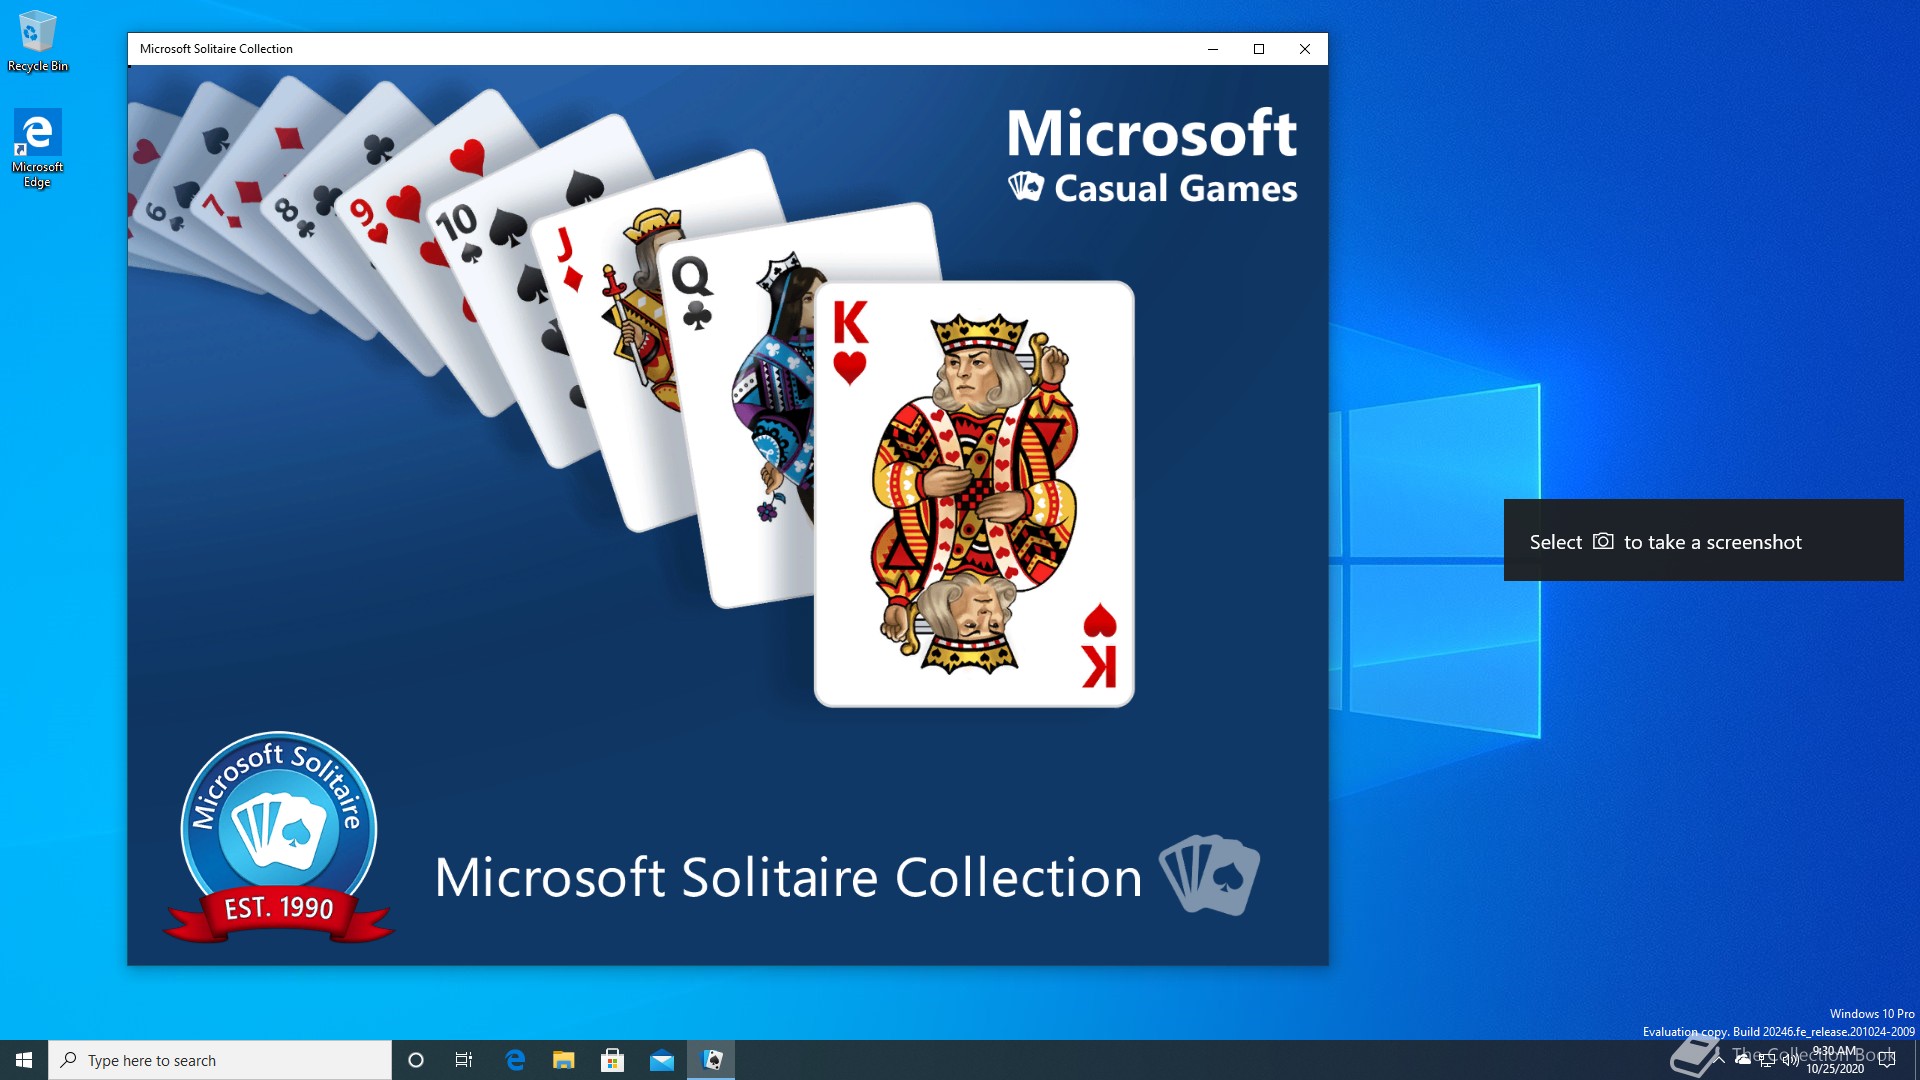Viewport: 1920px width, 1080px height.
Task: Open the network status tray icon
Action: 1767,1060
